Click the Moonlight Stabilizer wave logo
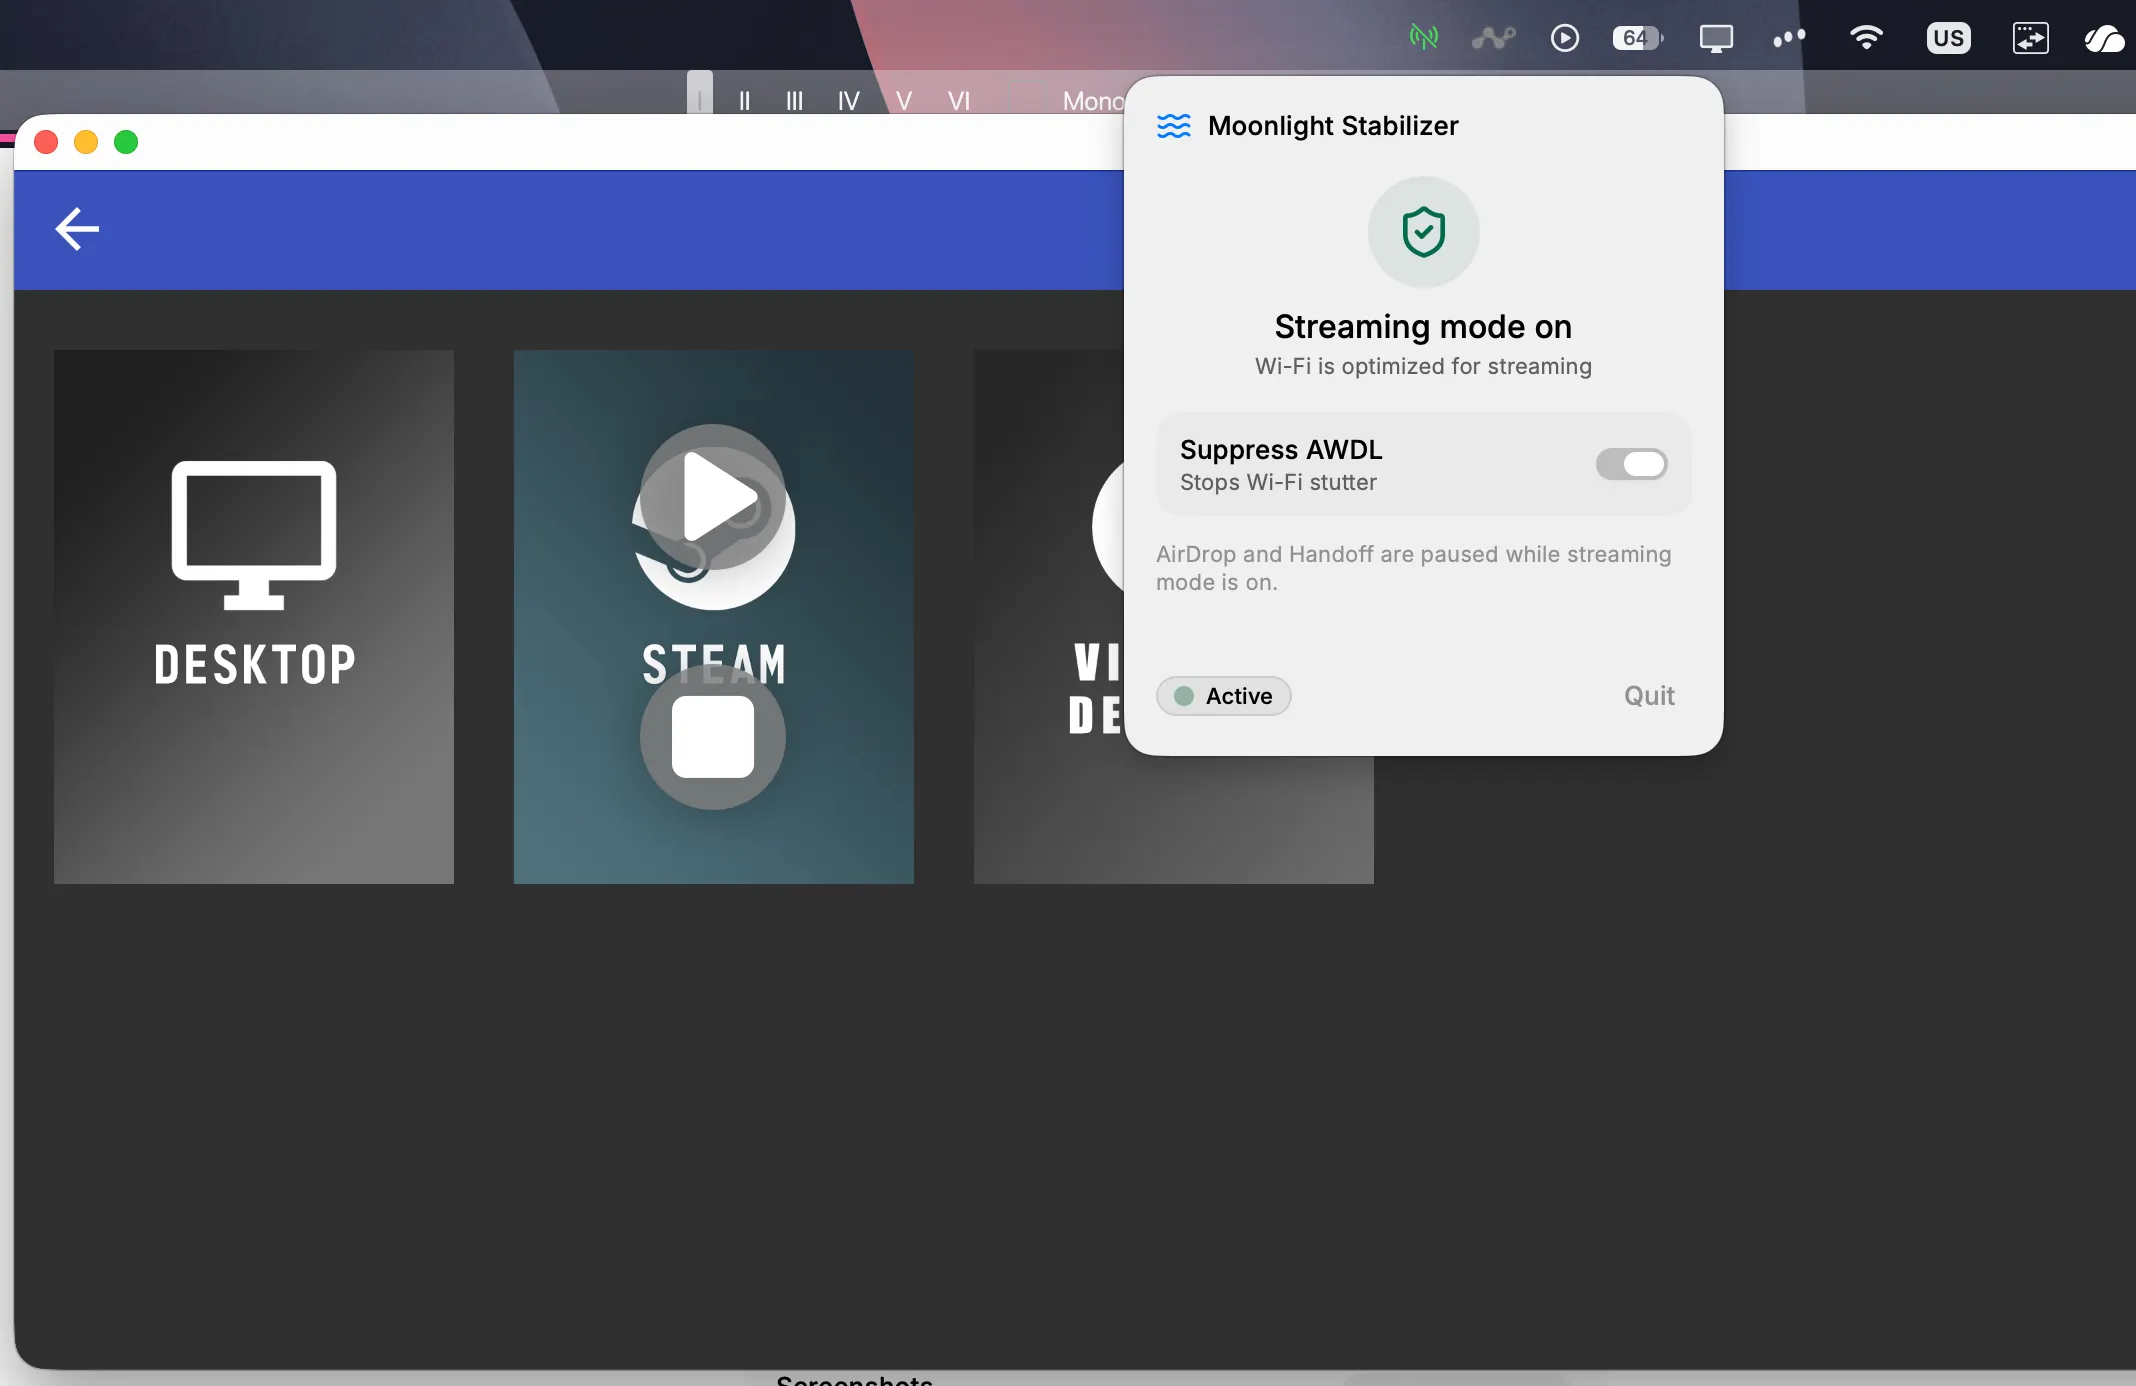 click(x=1174, y=126)
